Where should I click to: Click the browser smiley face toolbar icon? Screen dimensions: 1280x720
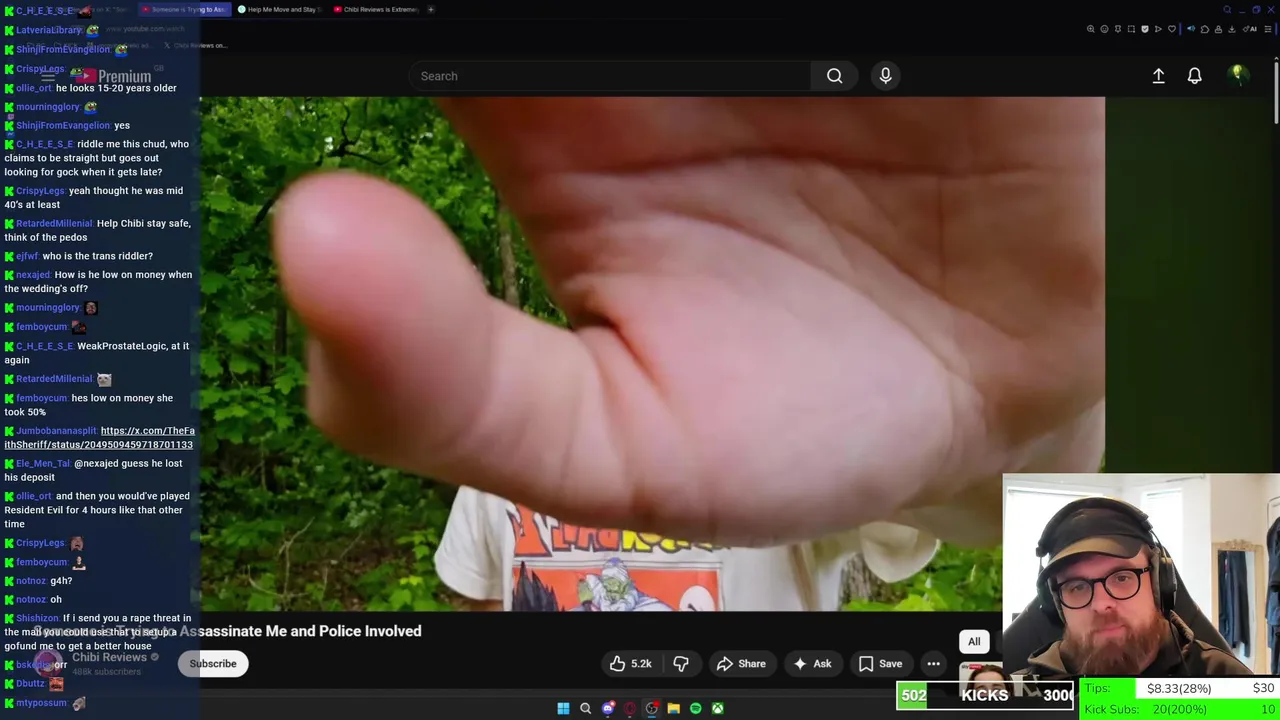[x=1104, y=29]
